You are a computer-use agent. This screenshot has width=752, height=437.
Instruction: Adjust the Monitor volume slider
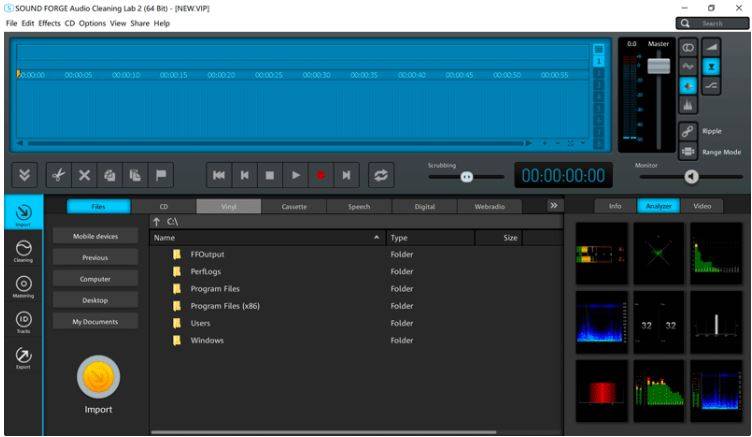pos(691,177)
